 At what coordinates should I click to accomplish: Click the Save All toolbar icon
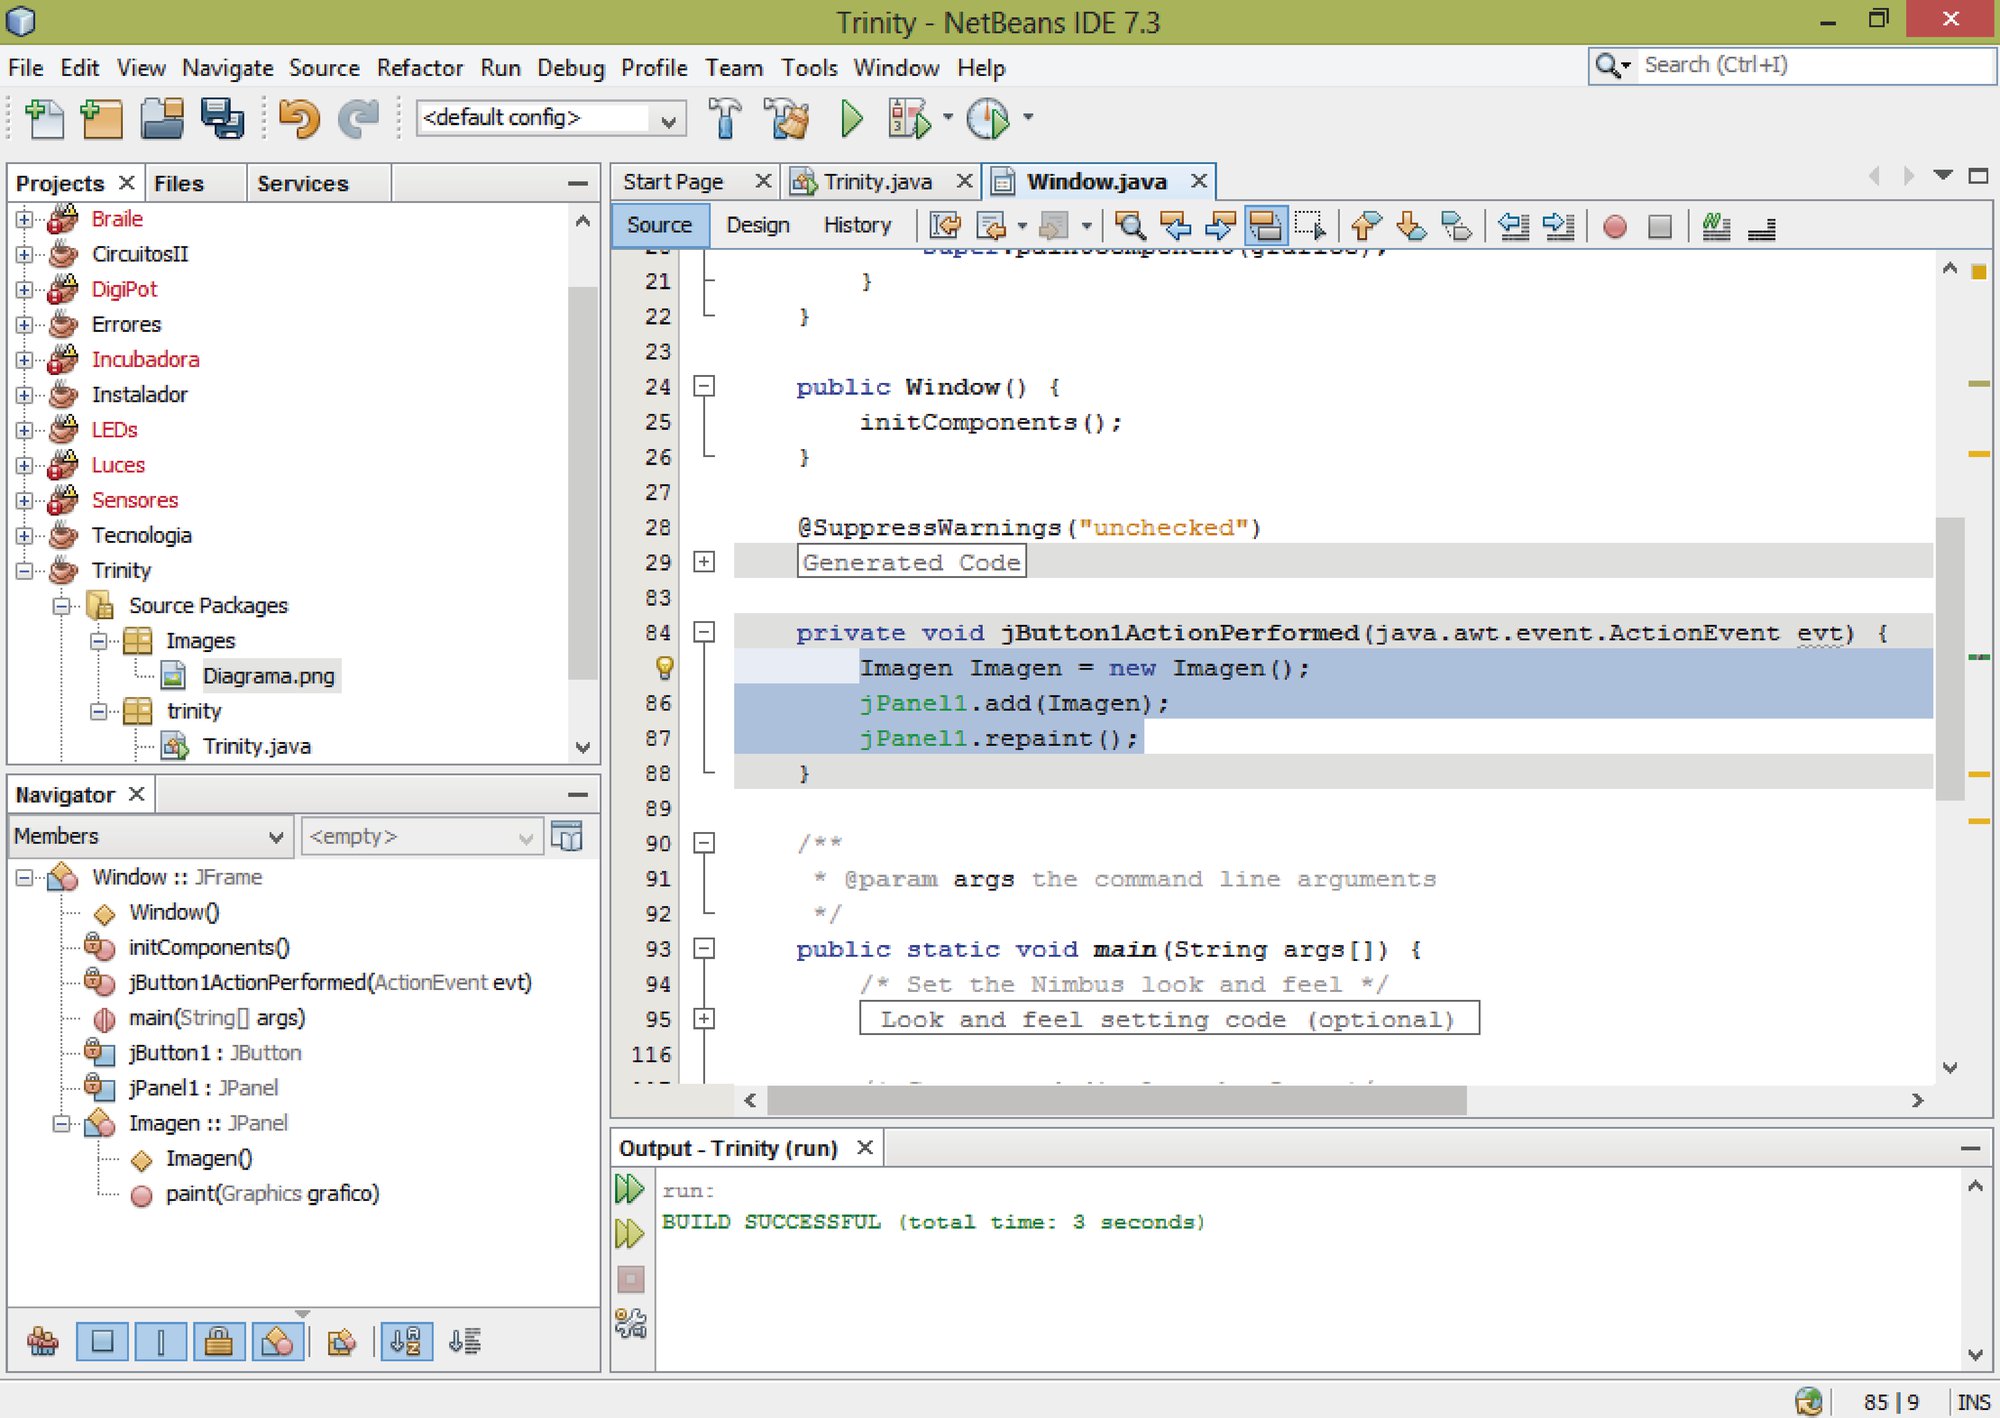221,119
